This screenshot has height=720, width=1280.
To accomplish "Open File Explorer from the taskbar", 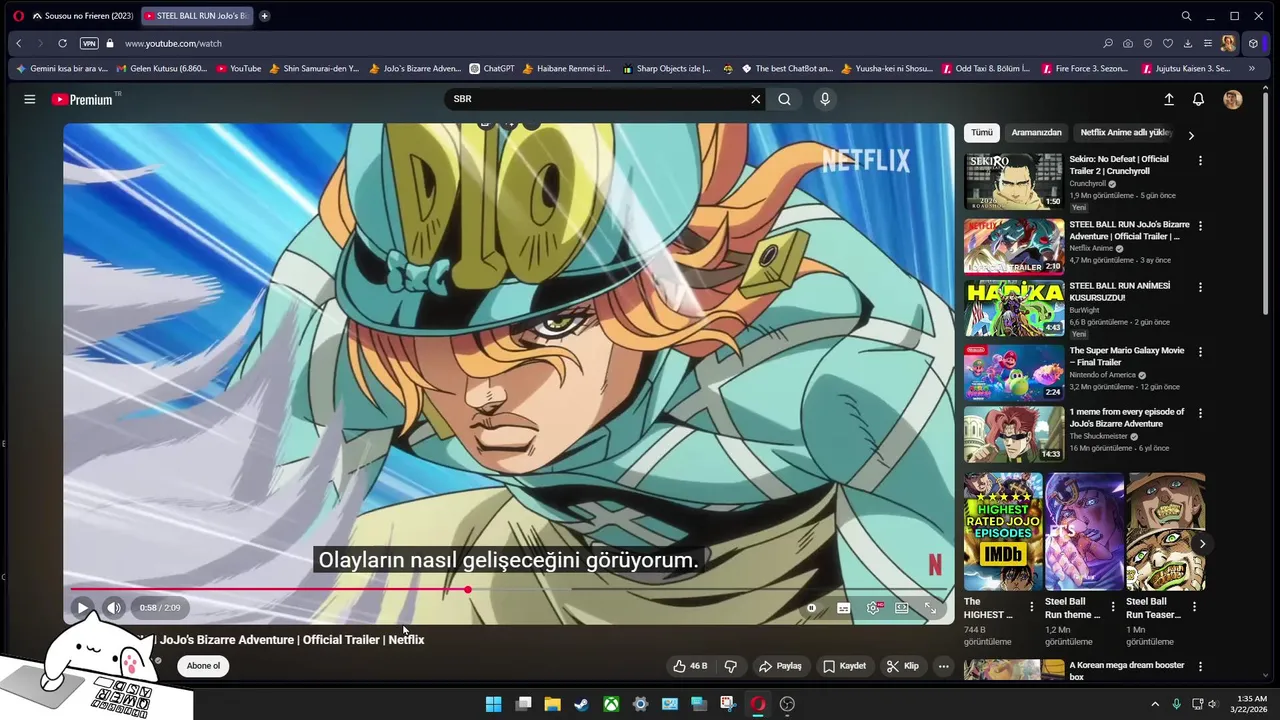I will [552, 704].
